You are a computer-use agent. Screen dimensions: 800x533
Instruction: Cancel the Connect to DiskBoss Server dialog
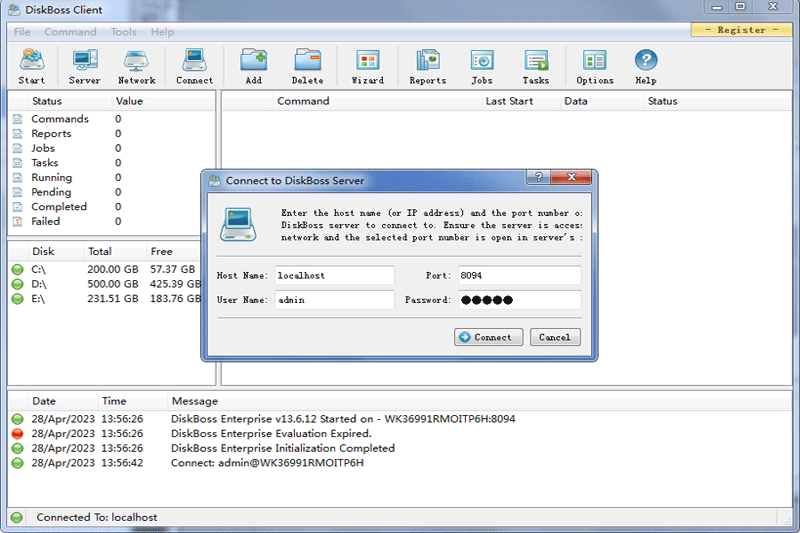point(555,337)
